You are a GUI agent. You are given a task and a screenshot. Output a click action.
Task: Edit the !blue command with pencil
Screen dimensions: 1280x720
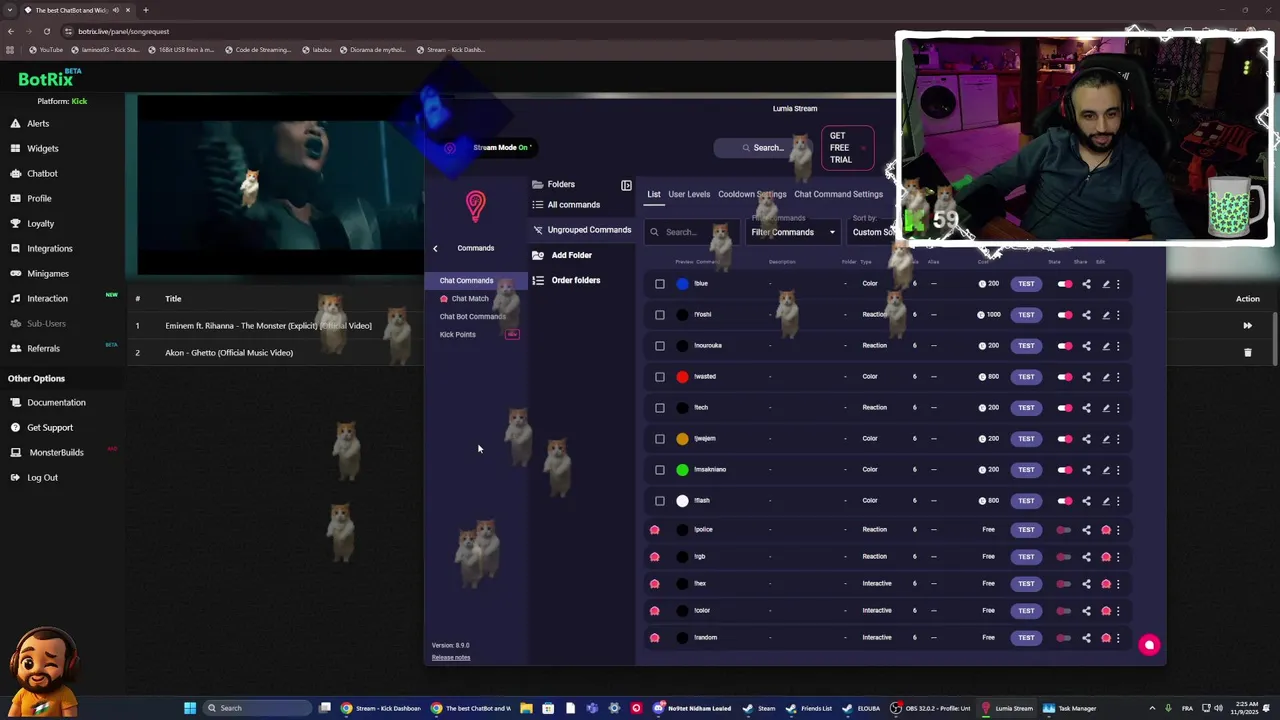point(1106,284)
